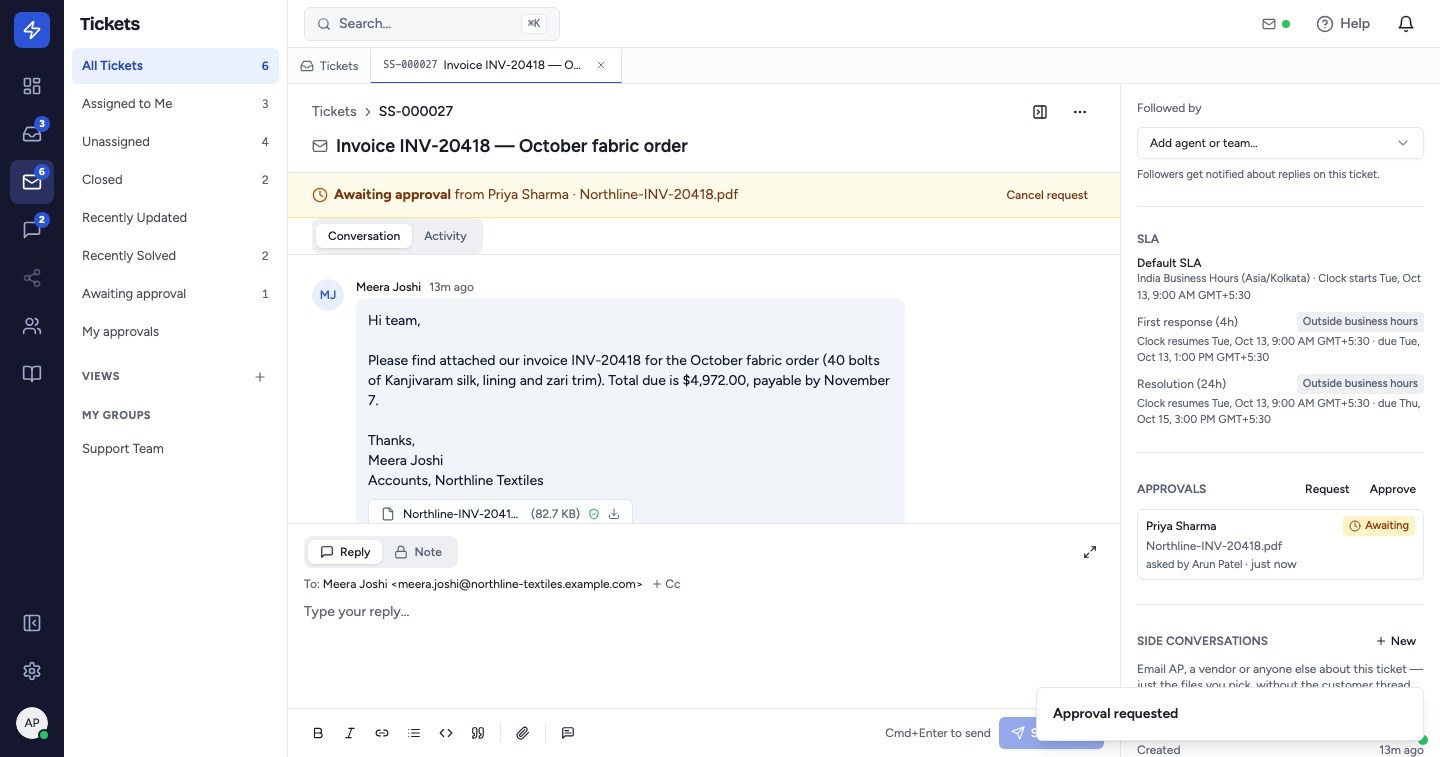Open the chat icon with badge 2
The height and width of the screenshot is (757, 1440).
32,230
